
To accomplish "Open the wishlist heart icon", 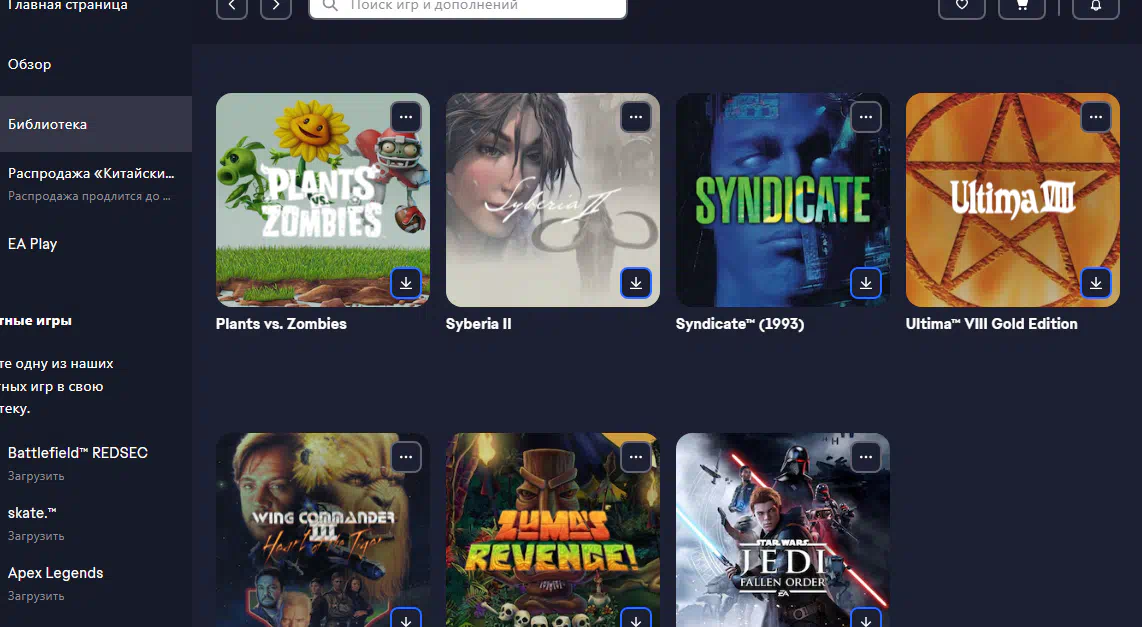I will tap(961, 6).
